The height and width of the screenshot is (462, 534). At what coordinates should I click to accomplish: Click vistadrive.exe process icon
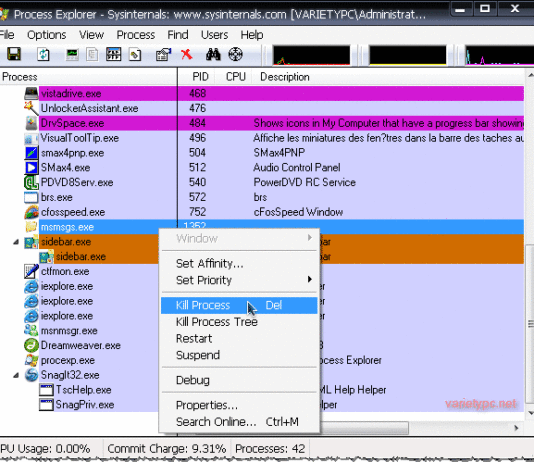pos(31,93)
